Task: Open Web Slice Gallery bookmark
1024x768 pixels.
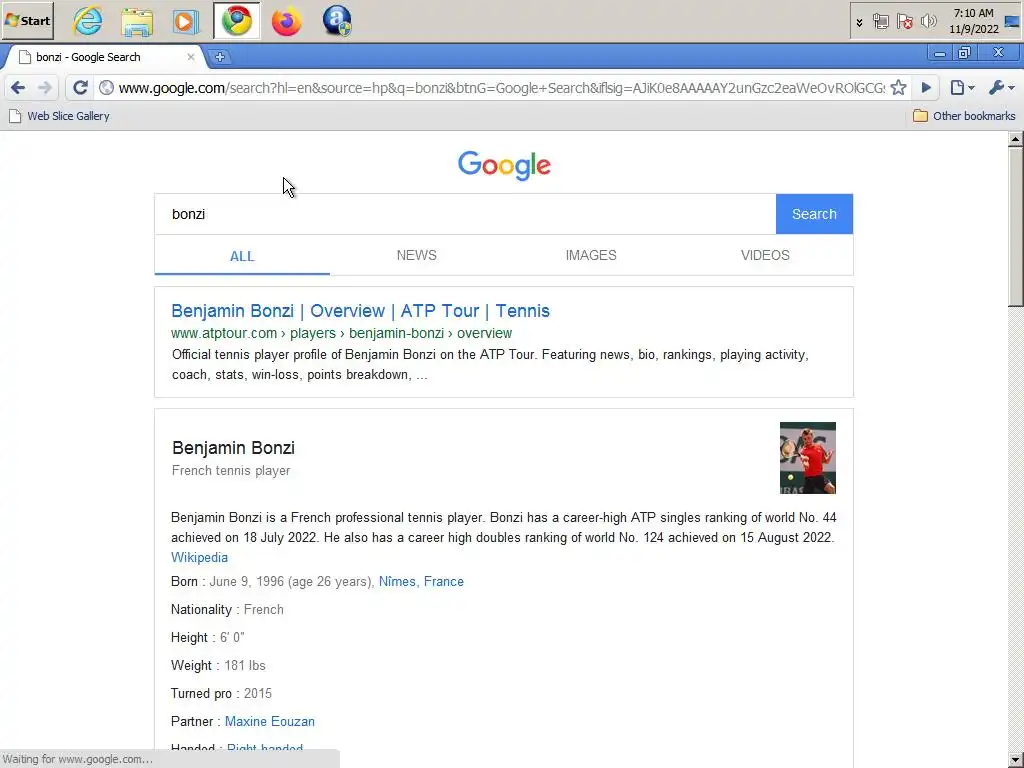Action: [x=59, y=116]
